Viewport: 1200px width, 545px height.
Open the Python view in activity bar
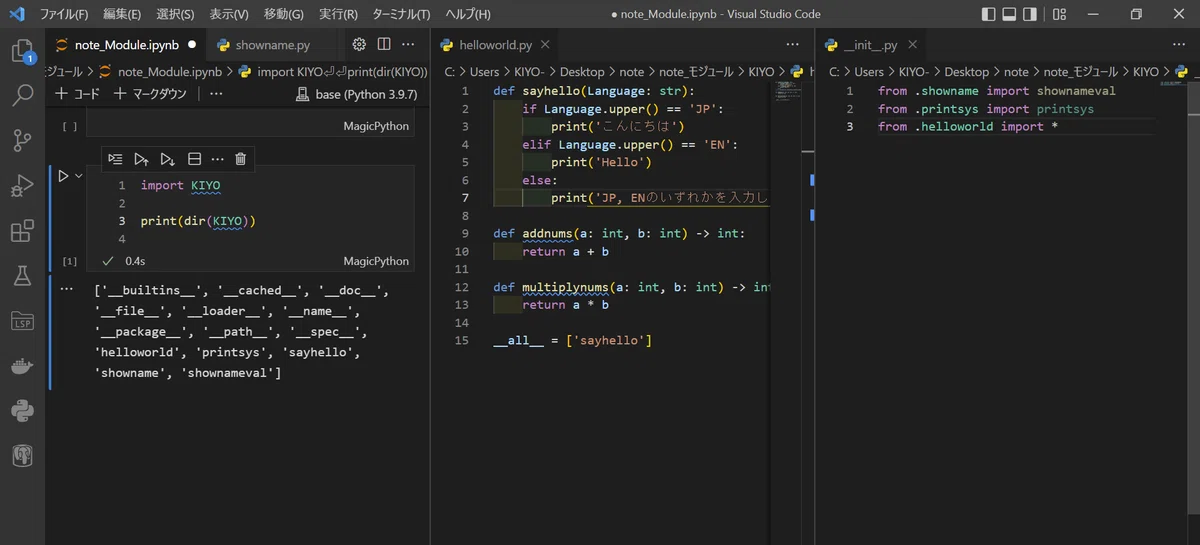[22, 411]
